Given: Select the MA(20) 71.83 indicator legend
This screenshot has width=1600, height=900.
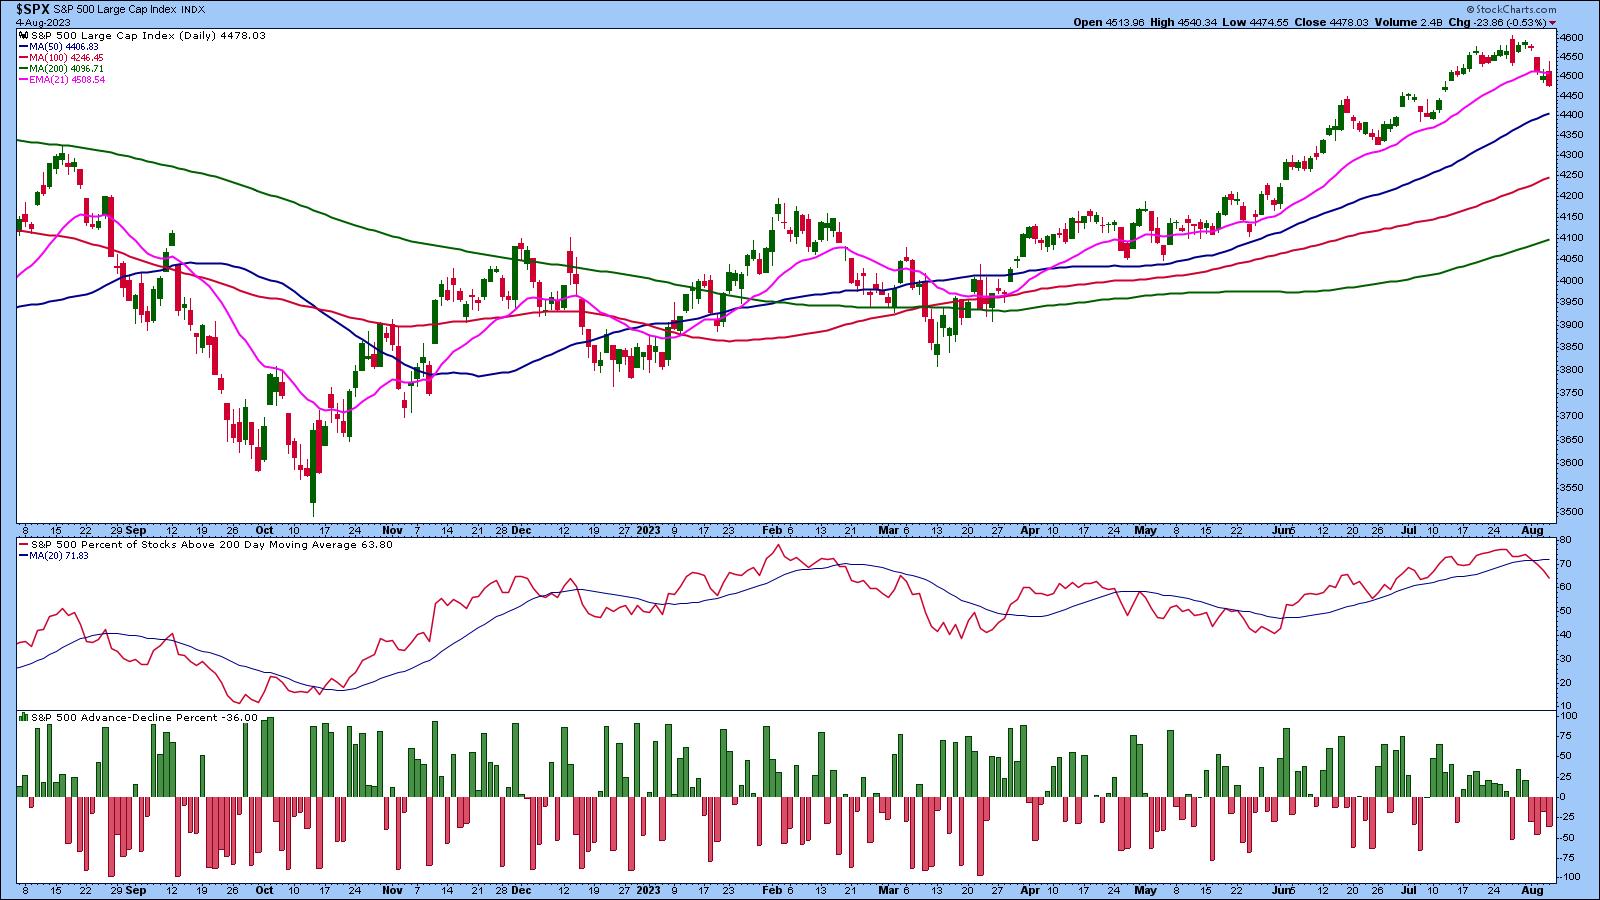Looking at the screenshot, I should 60,556.
